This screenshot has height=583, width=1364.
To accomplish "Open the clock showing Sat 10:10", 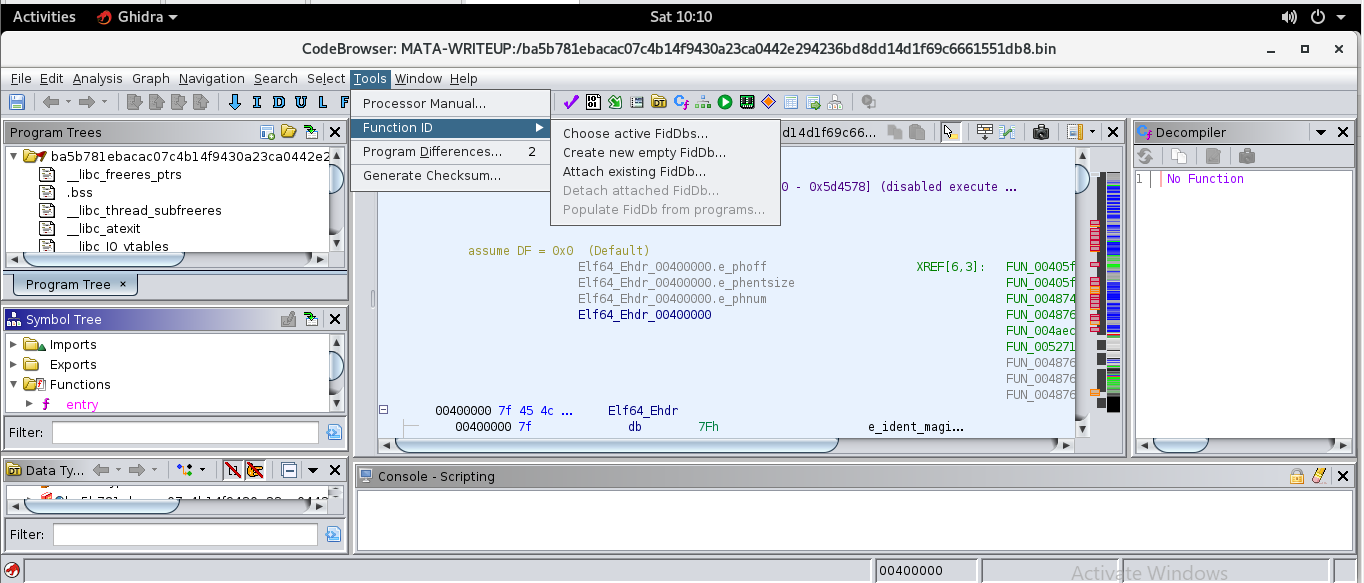I will pos(681,16).
